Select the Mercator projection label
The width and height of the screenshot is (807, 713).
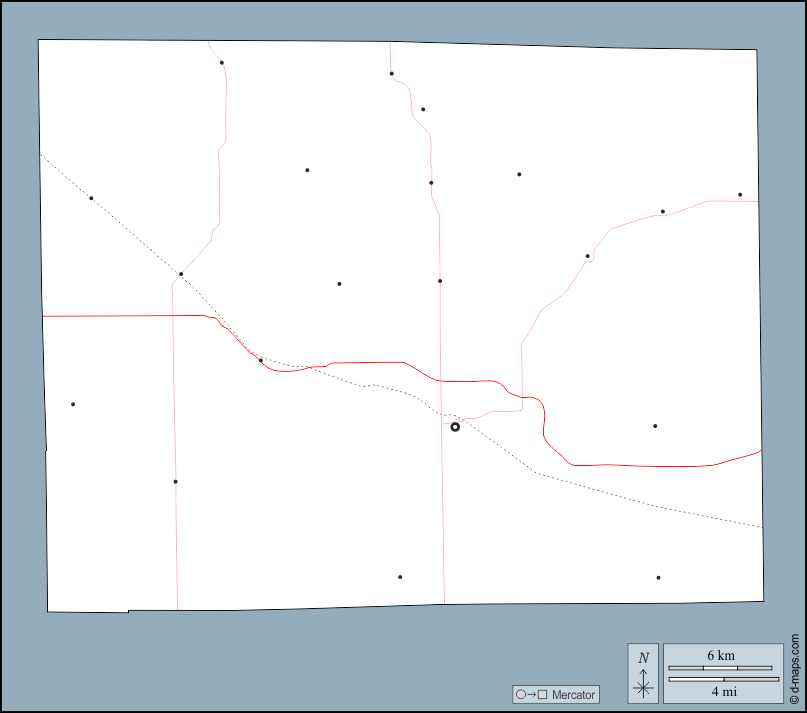[574, 694]
